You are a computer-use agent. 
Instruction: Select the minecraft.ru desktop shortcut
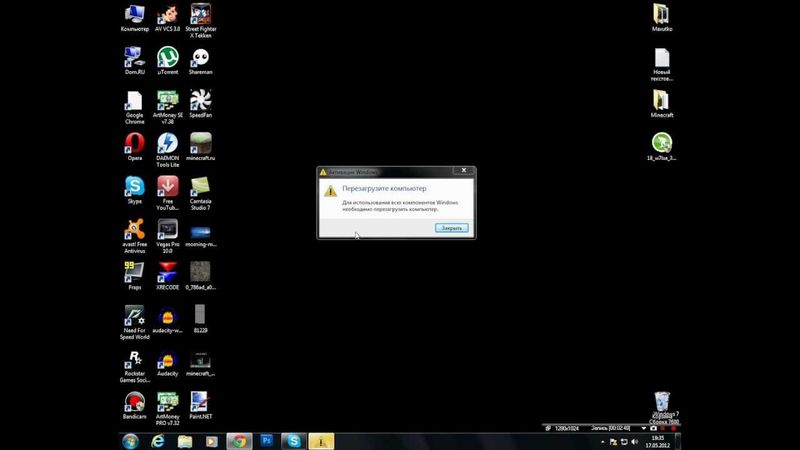click(201, 147)
